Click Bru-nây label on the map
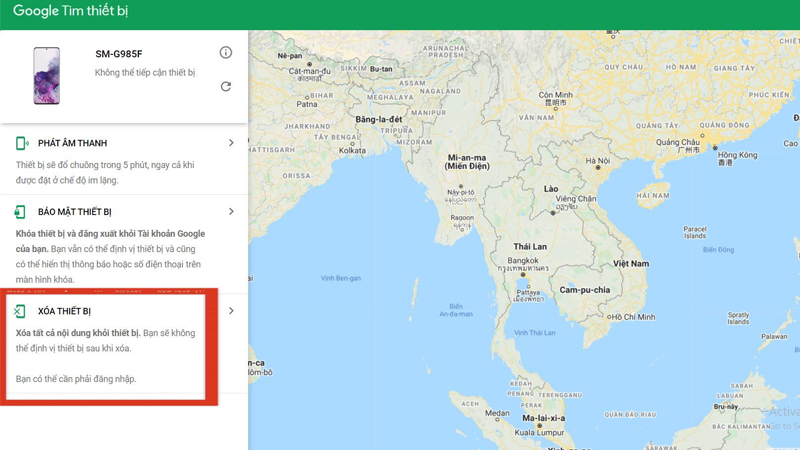This screenshot has height=450, width=800. [x=726, y=407]
